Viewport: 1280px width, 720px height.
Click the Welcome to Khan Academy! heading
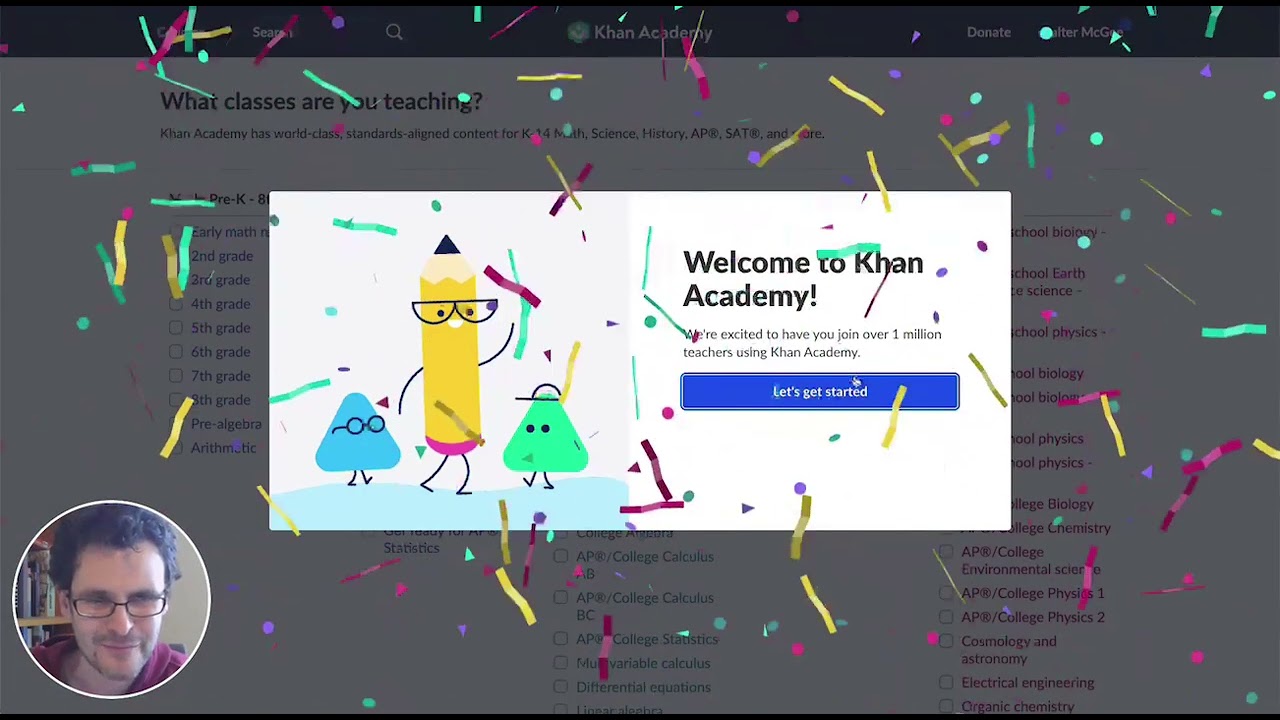point(803,279)
